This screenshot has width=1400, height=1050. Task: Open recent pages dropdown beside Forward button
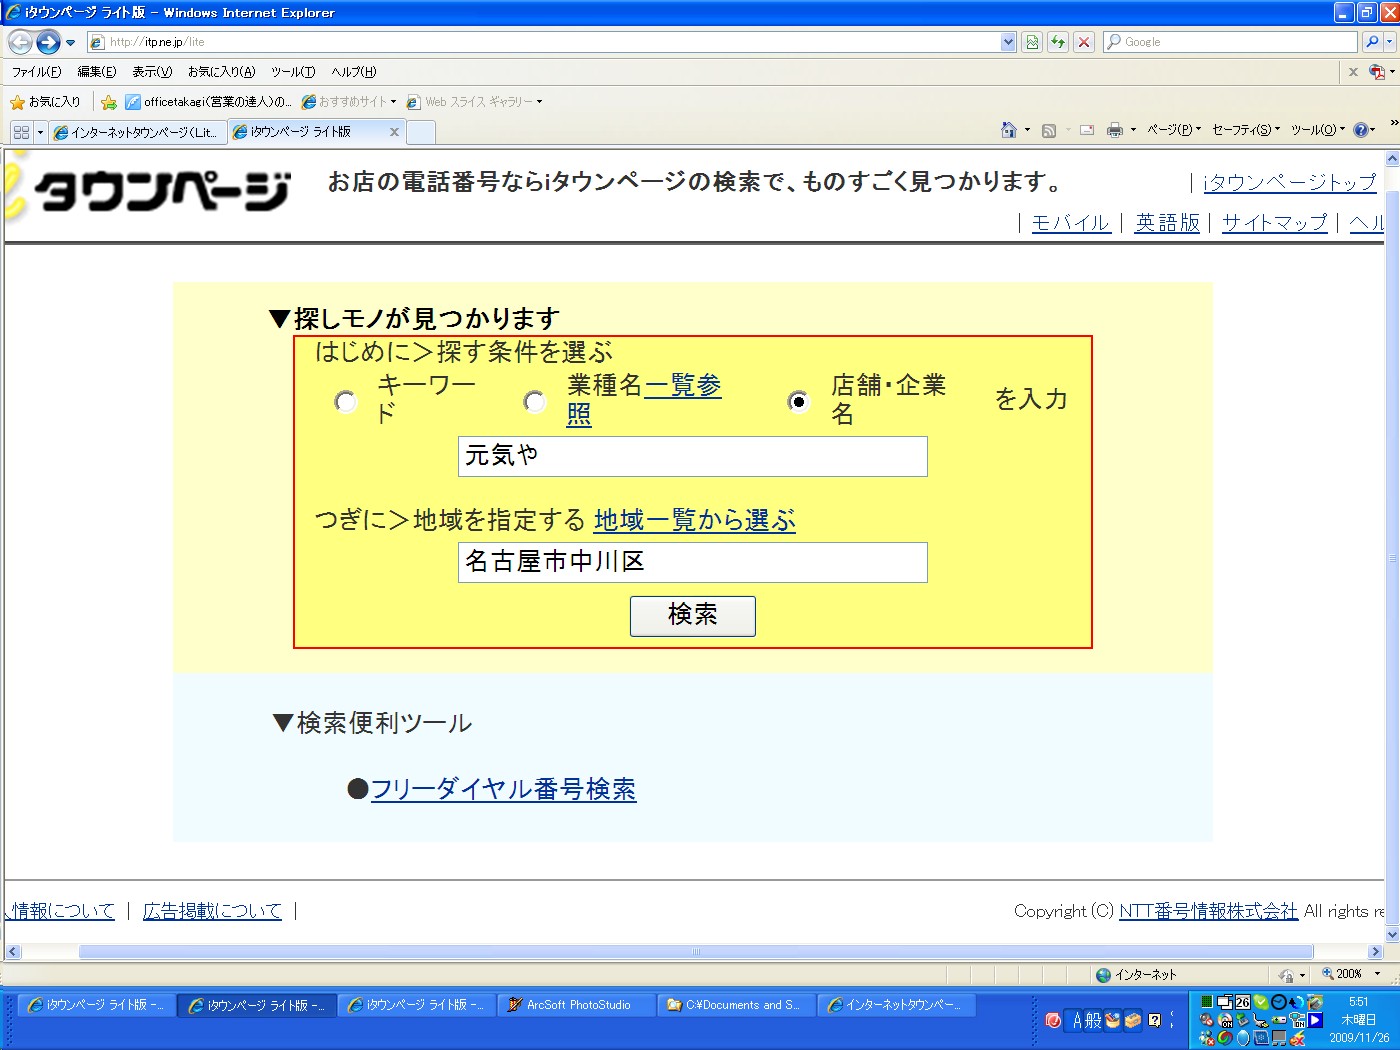tap(70, 43)
